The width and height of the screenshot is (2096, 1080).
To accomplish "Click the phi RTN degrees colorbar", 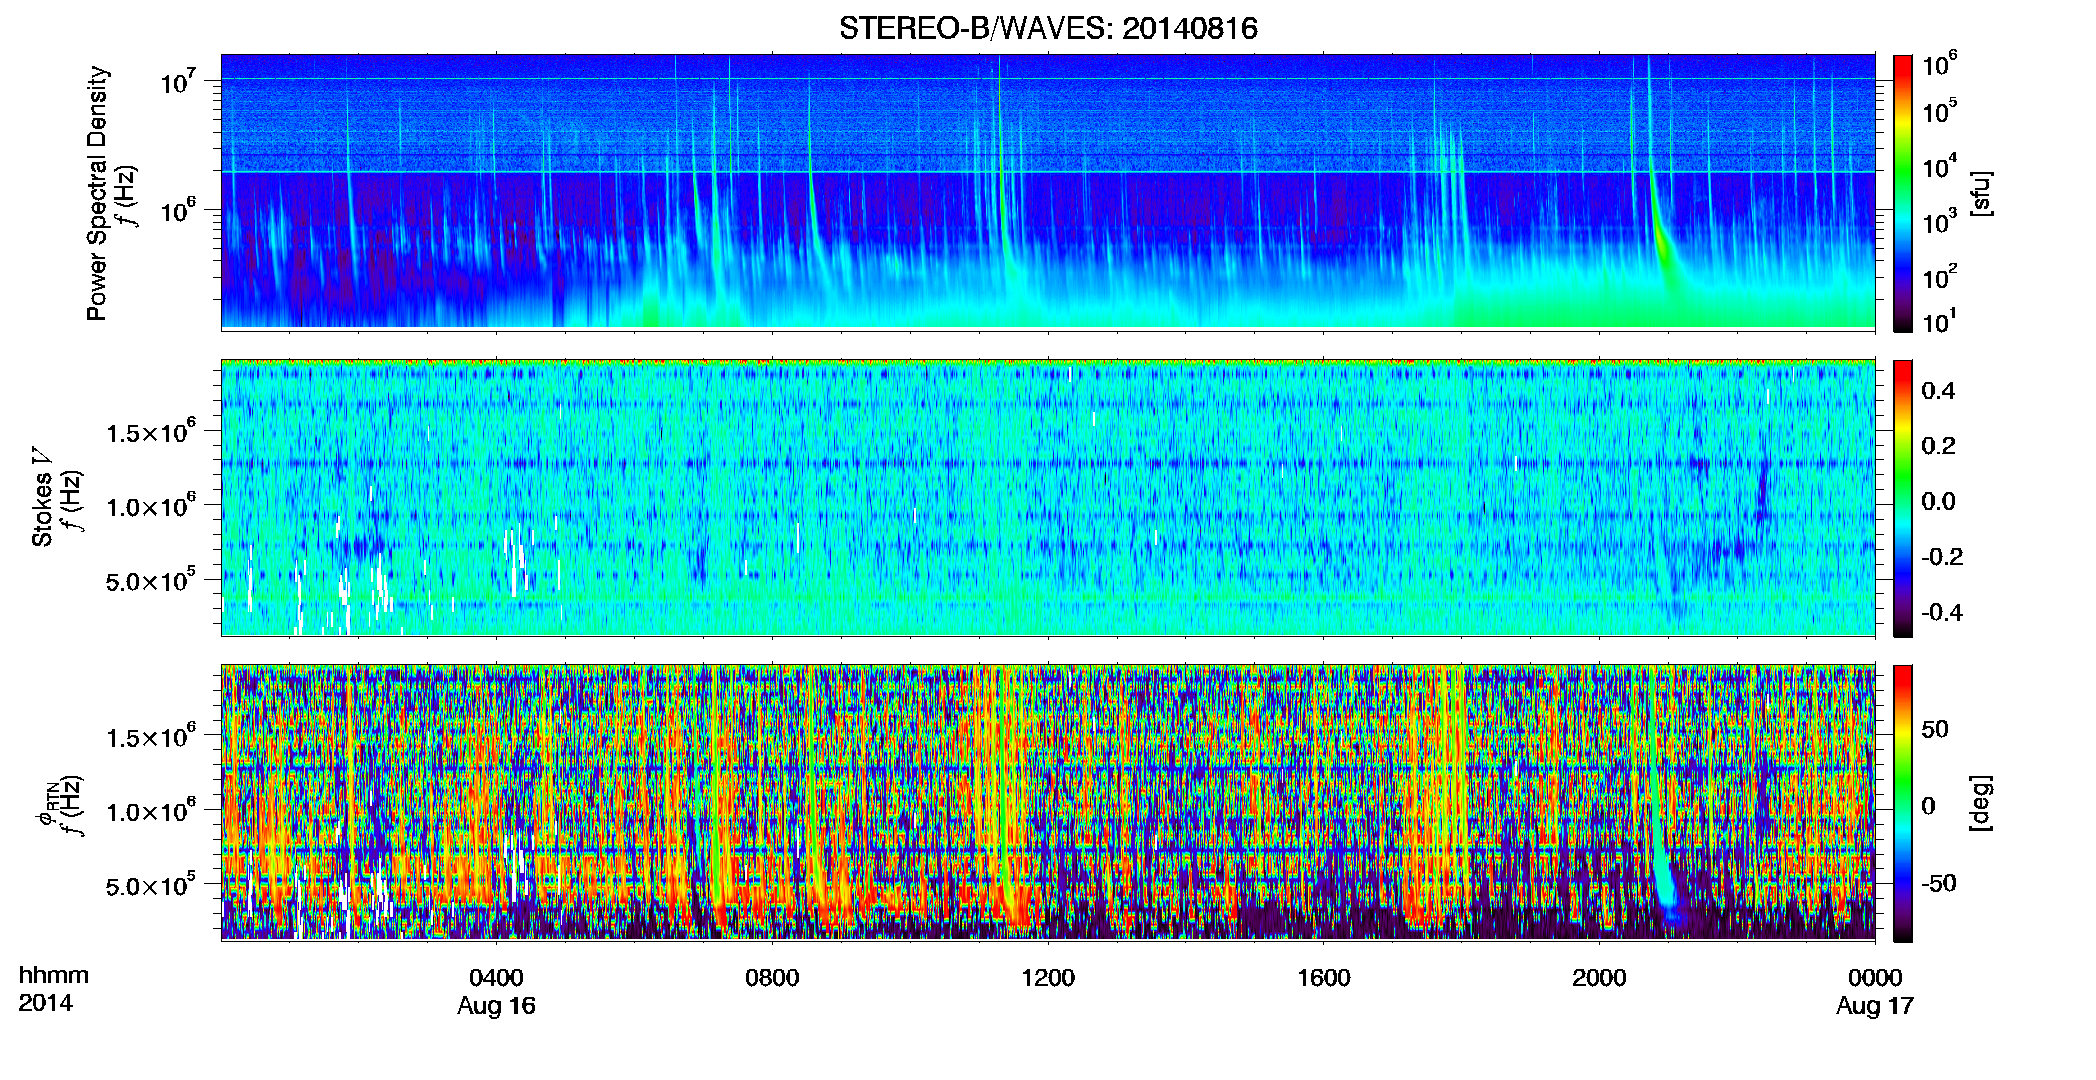I will pos(1902,803).
